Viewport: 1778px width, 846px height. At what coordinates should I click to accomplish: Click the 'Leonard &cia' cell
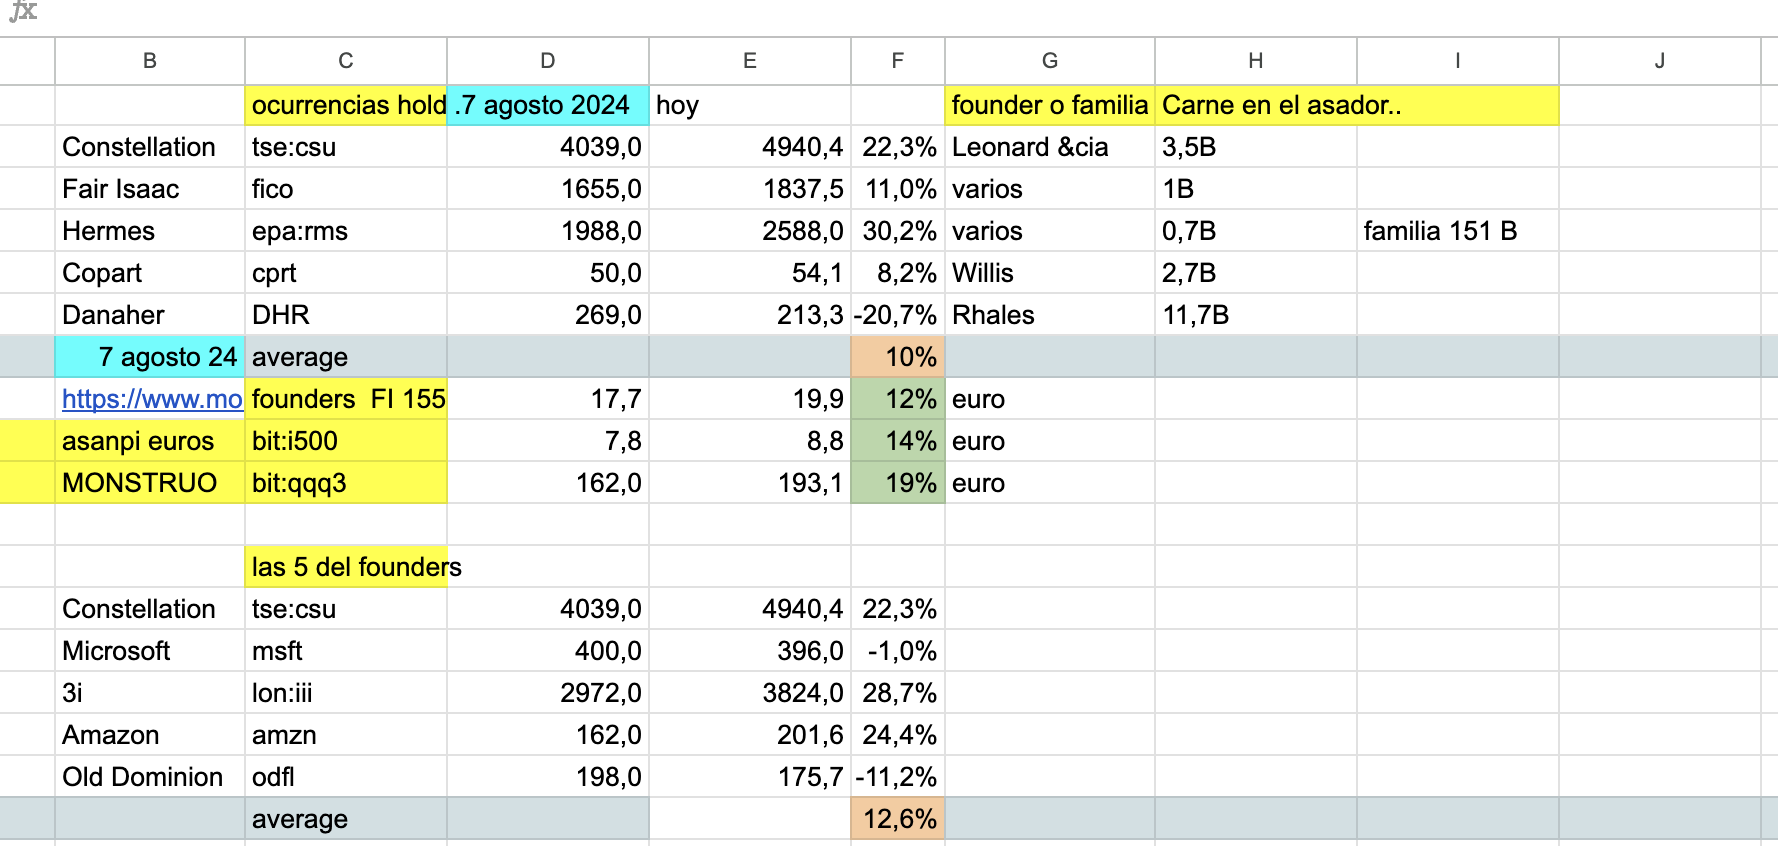(x=1050, y=147)
